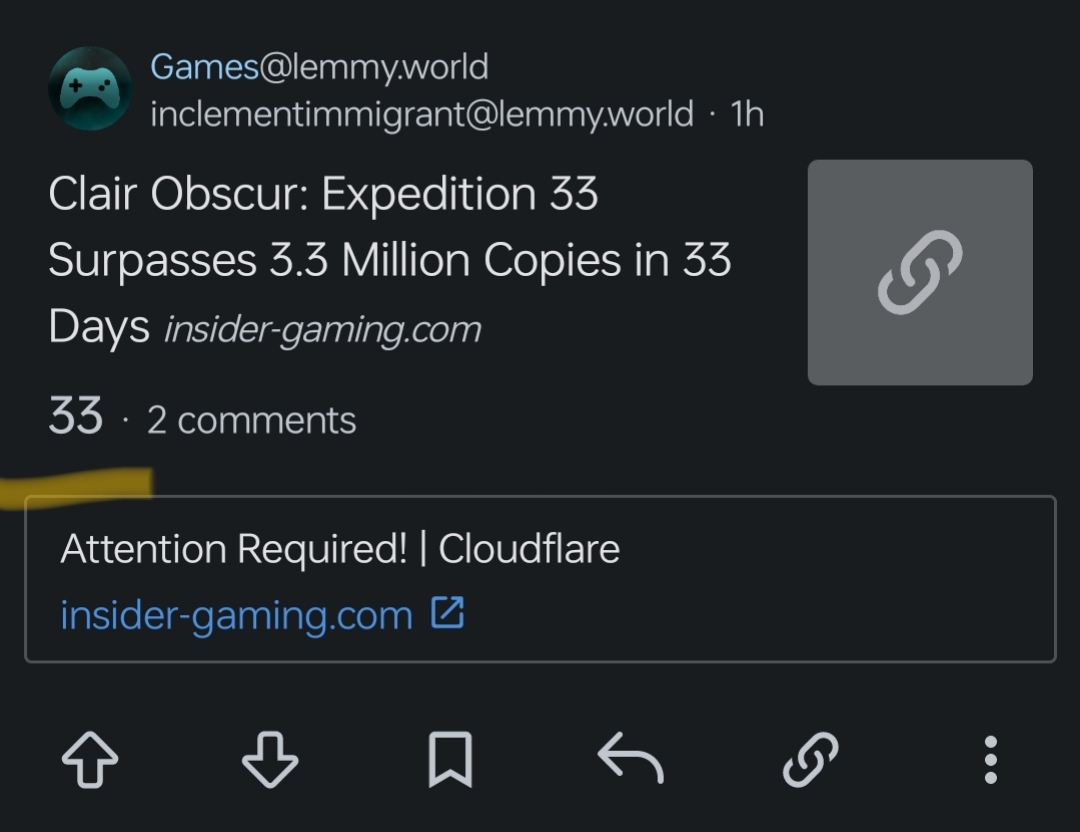Upvote the Clair Obscur post
The width and height of the screenshot is (1080, 832).
click(90, 760)
